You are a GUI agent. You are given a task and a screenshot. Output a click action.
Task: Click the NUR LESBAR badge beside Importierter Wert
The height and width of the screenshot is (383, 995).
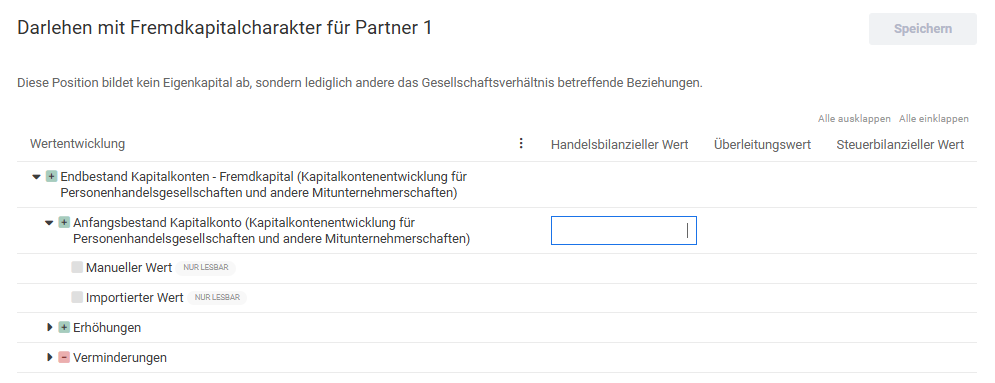(x=217, y=297)
